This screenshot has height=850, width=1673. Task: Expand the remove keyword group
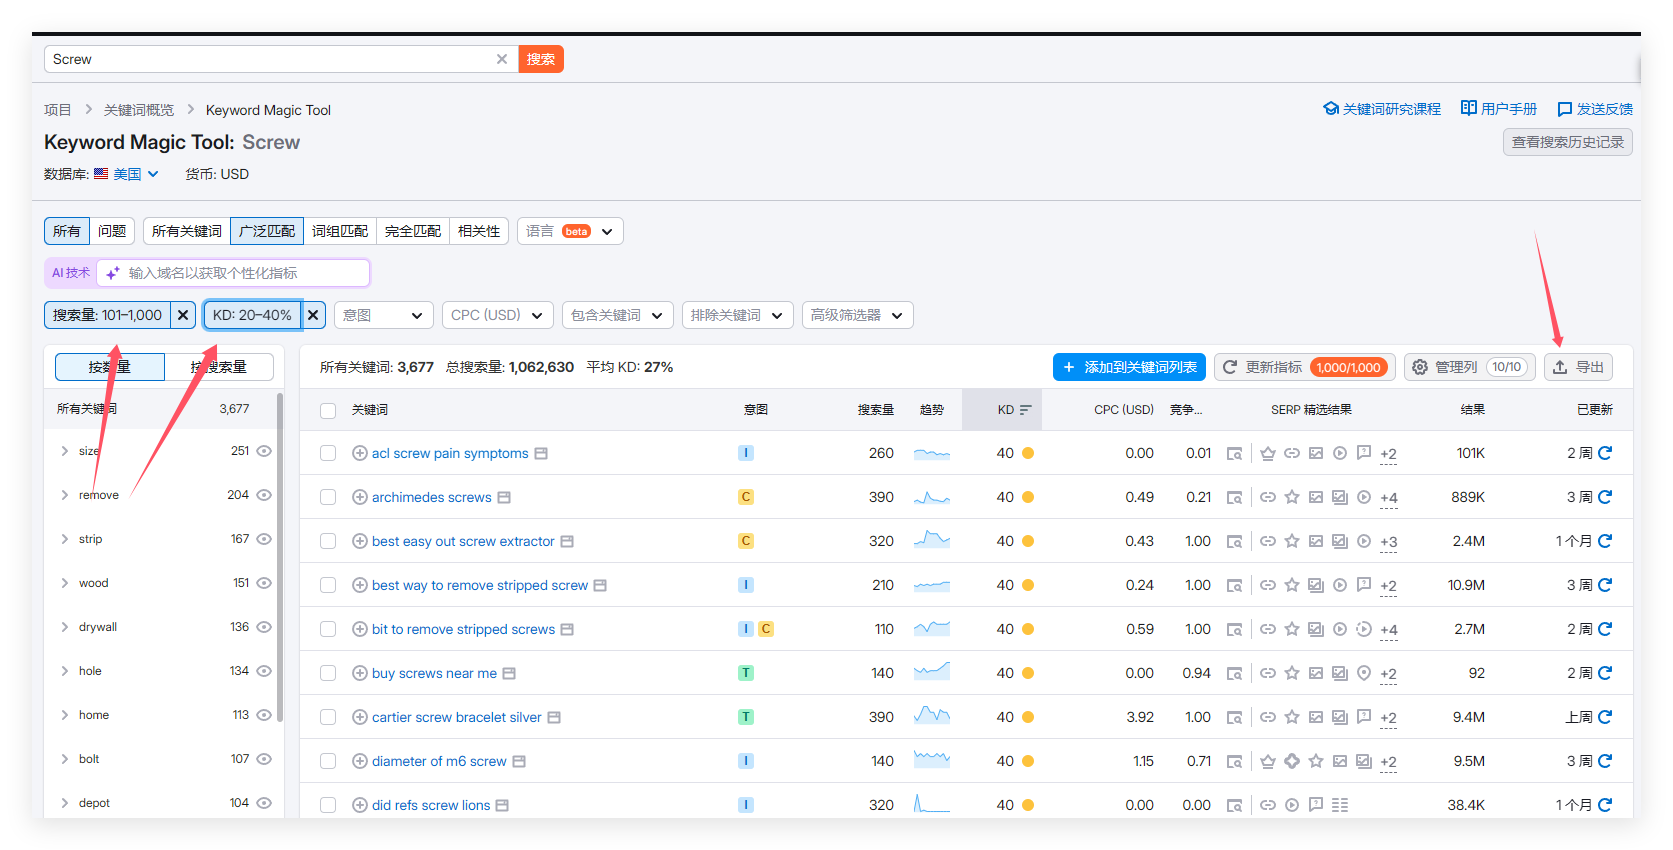65,495
